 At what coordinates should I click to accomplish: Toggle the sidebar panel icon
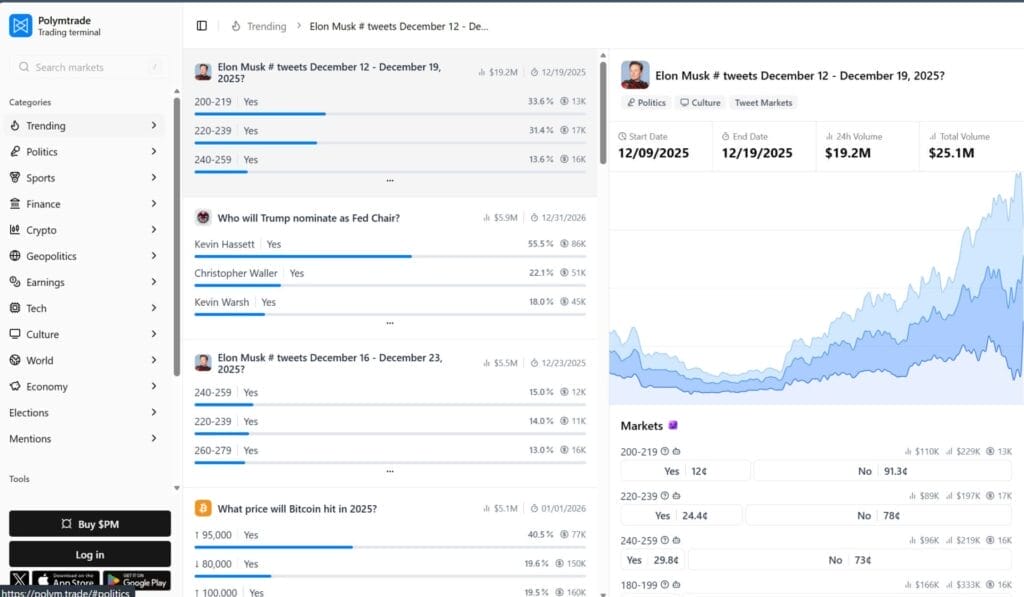202,26
